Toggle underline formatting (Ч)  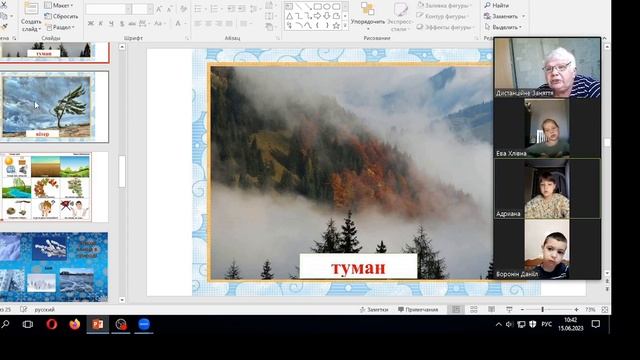click(111, 24)
